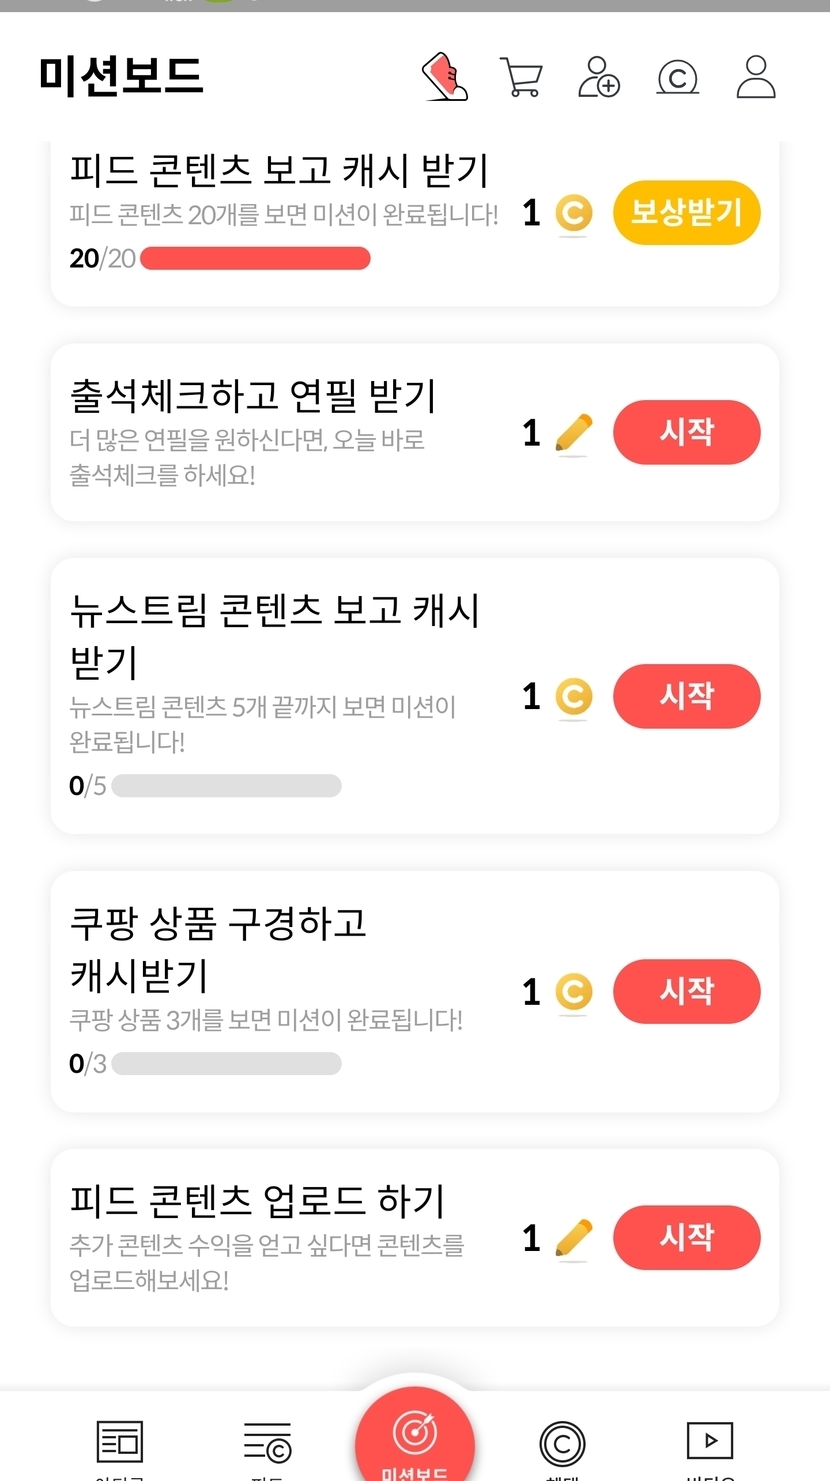Tap the pencil reward icon for 출석체크

coord(573,434)
